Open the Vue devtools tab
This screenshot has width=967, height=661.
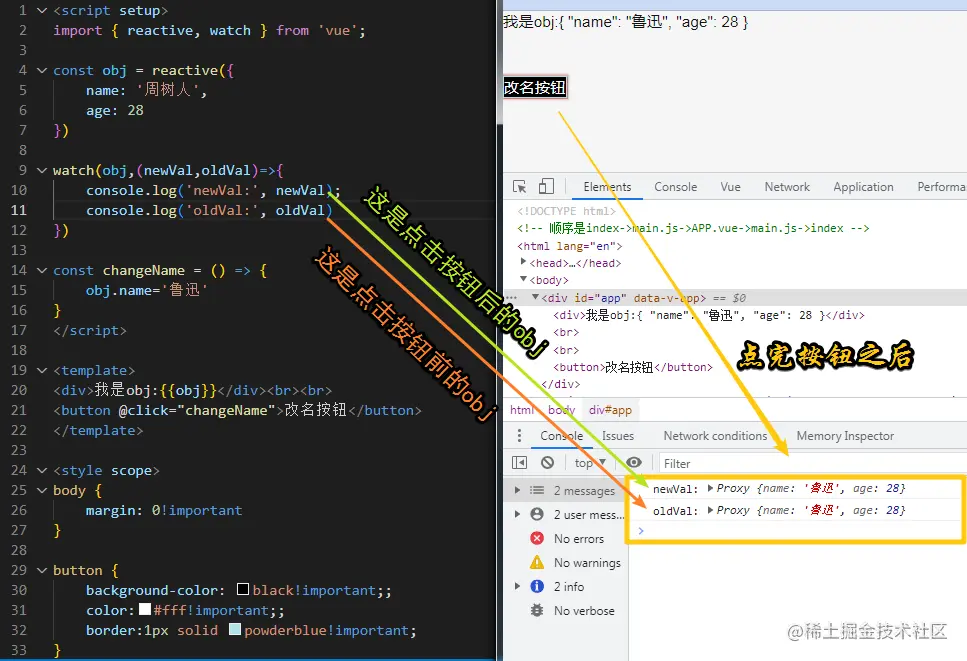(730, 187)
